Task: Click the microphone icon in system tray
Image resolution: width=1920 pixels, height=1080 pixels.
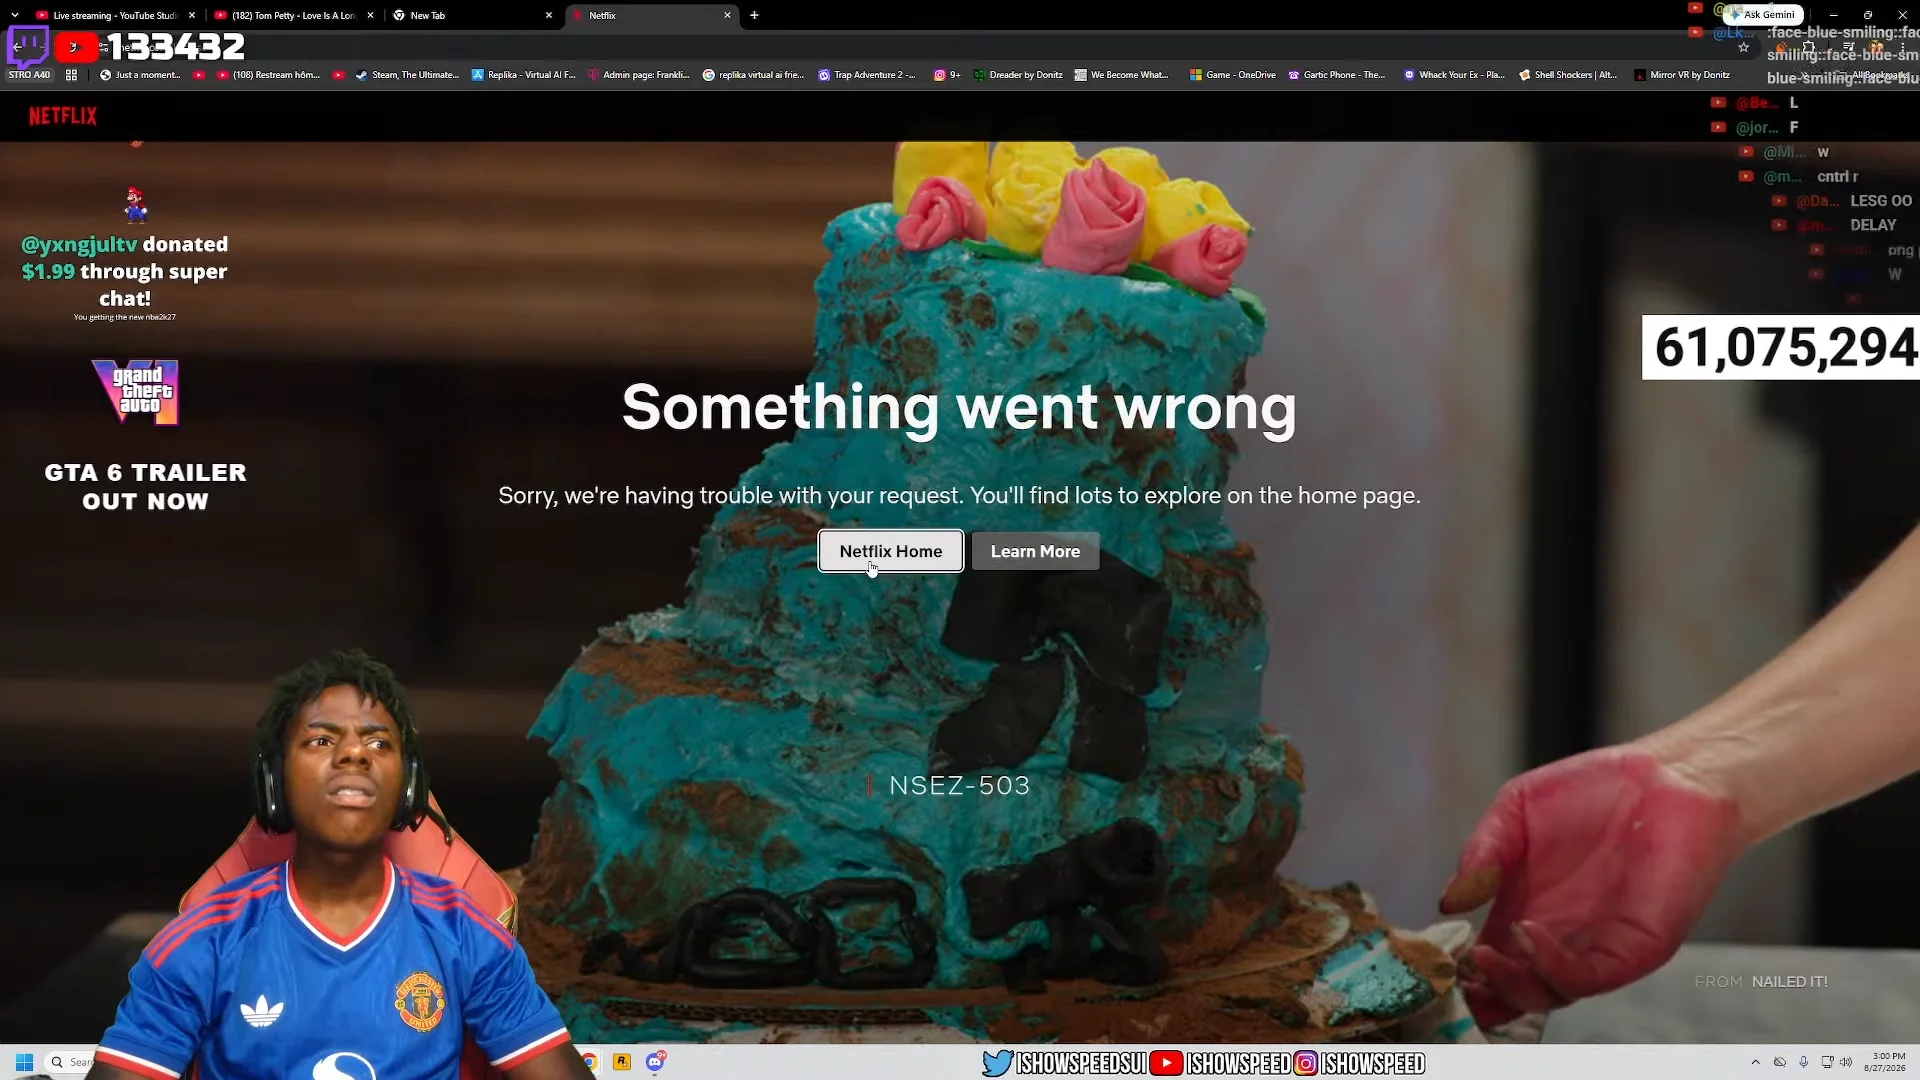Action: [x=1803, y=1062]
